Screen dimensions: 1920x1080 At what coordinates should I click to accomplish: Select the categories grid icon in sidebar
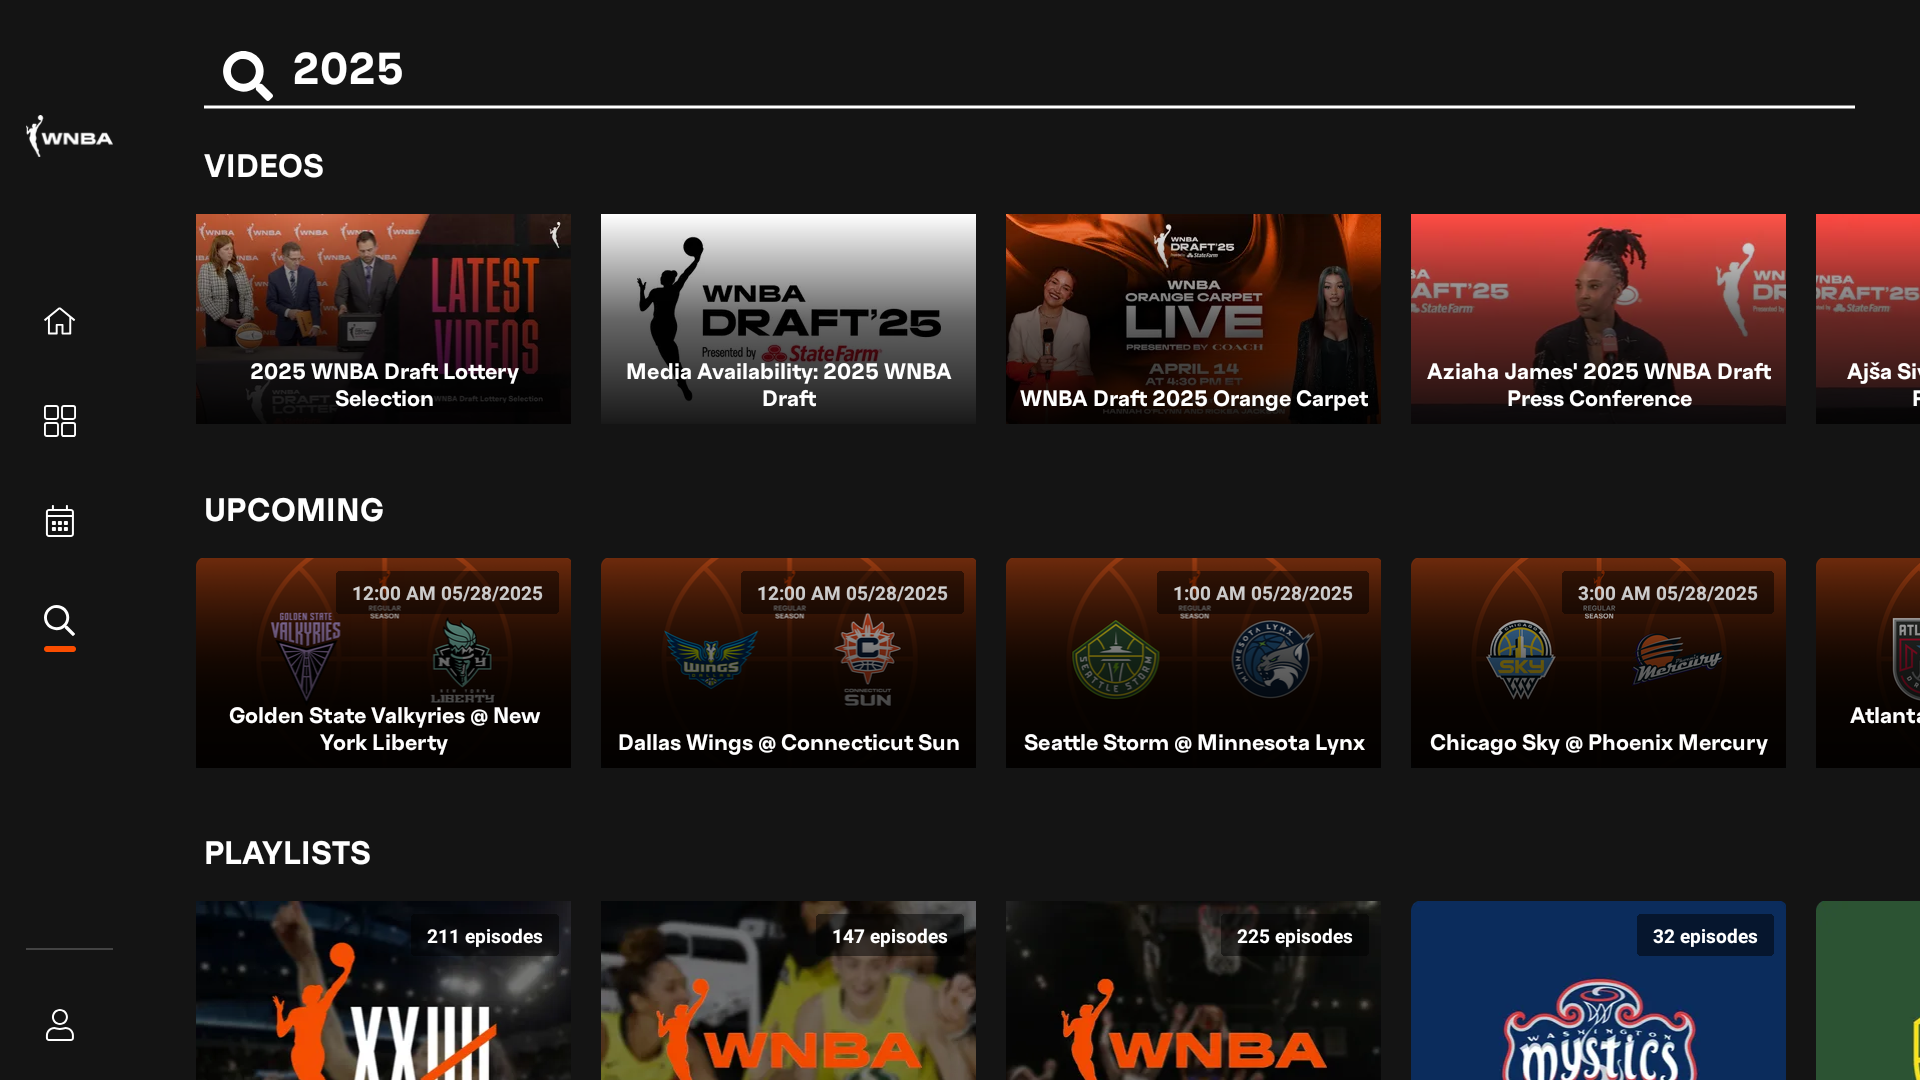click(59, 421)
